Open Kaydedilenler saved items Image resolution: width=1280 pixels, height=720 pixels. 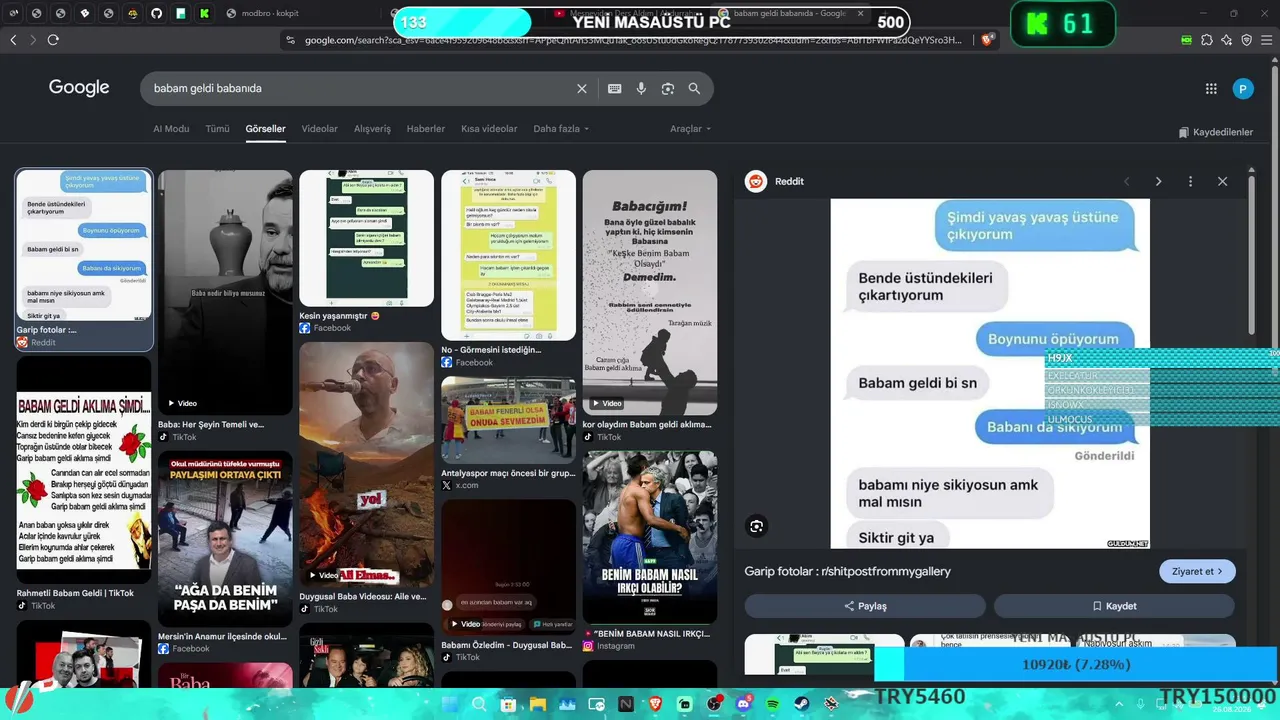point(1216,132)
